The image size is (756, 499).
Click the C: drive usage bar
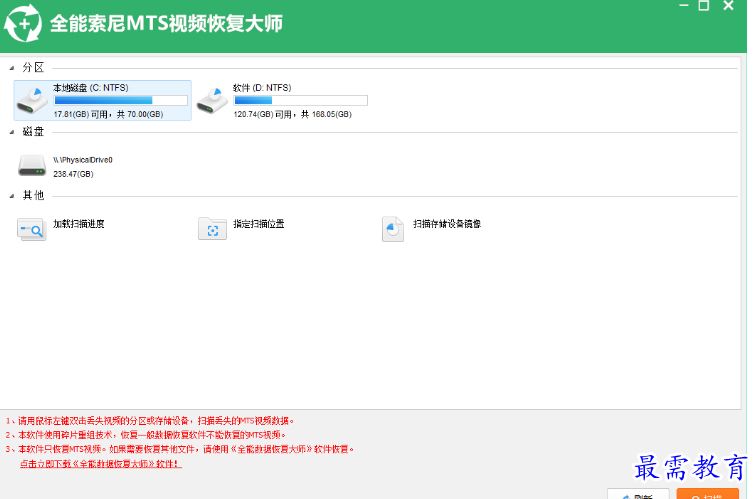[120, 100]
